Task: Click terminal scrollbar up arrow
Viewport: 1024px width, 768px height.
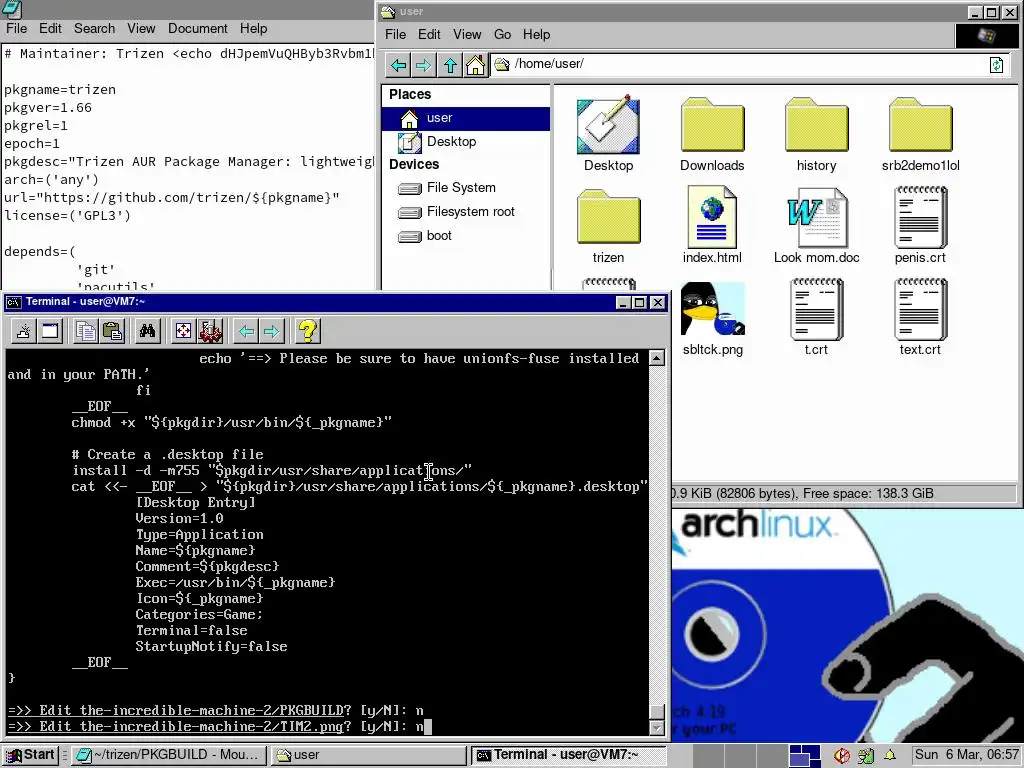Action: [657, 358]
